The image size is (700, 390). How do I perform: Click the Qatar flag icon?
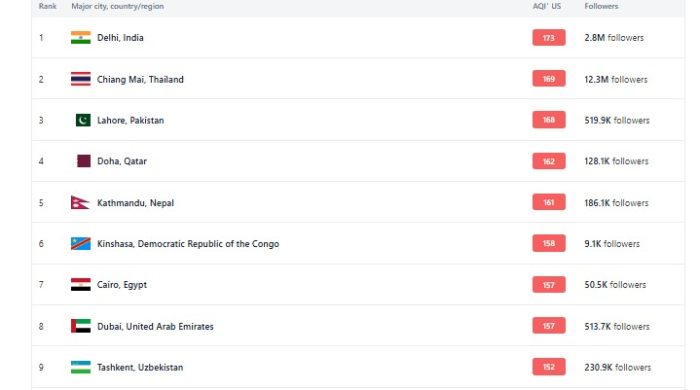(x=83, y=161)
